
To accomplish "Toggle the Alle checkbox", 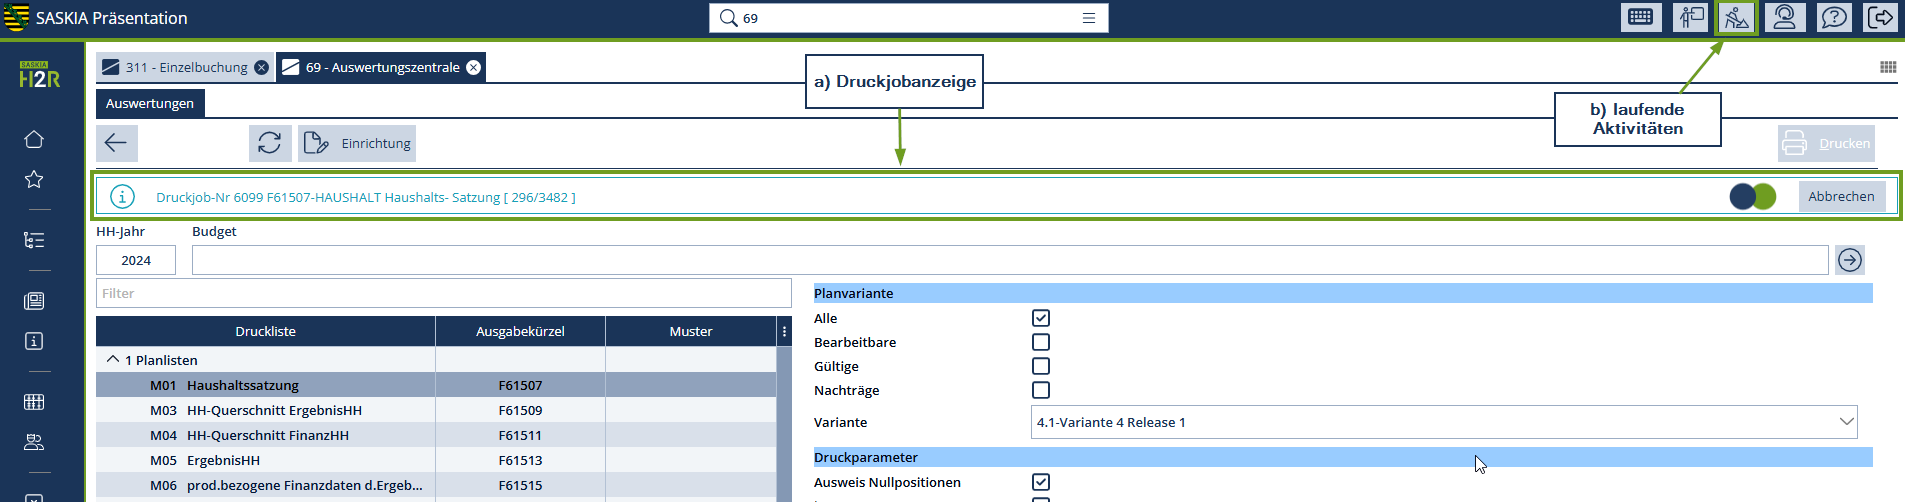I will (1041, 318).
